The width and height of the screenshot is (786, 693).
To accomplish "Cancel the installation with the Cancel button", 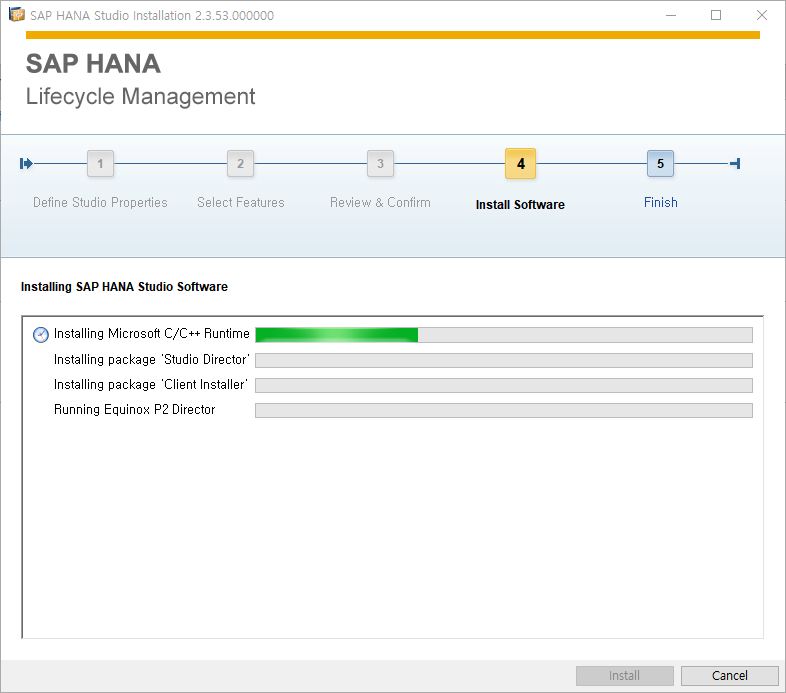I will [729, 675].
